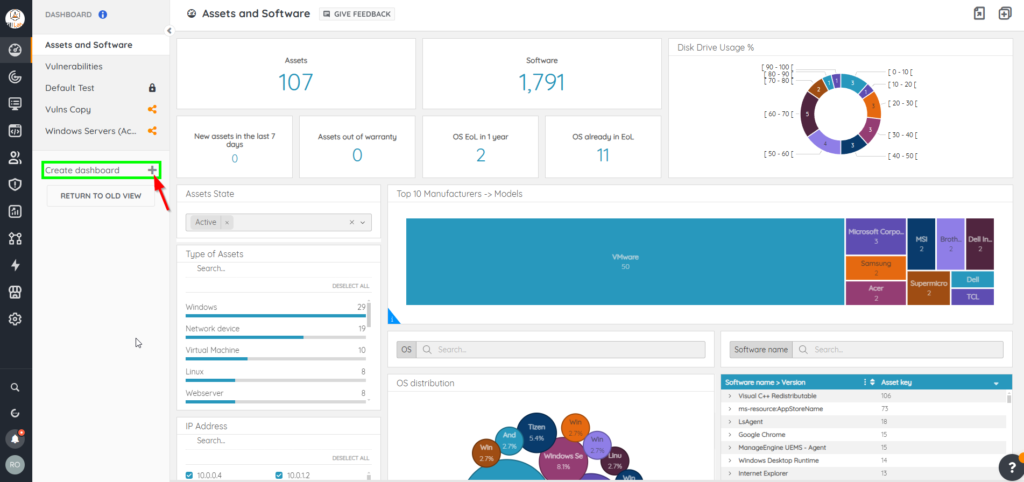Viewport: 1024px width, 482px height.
Task: Click the add widget icon at top right
Action: coord(1004,14)
